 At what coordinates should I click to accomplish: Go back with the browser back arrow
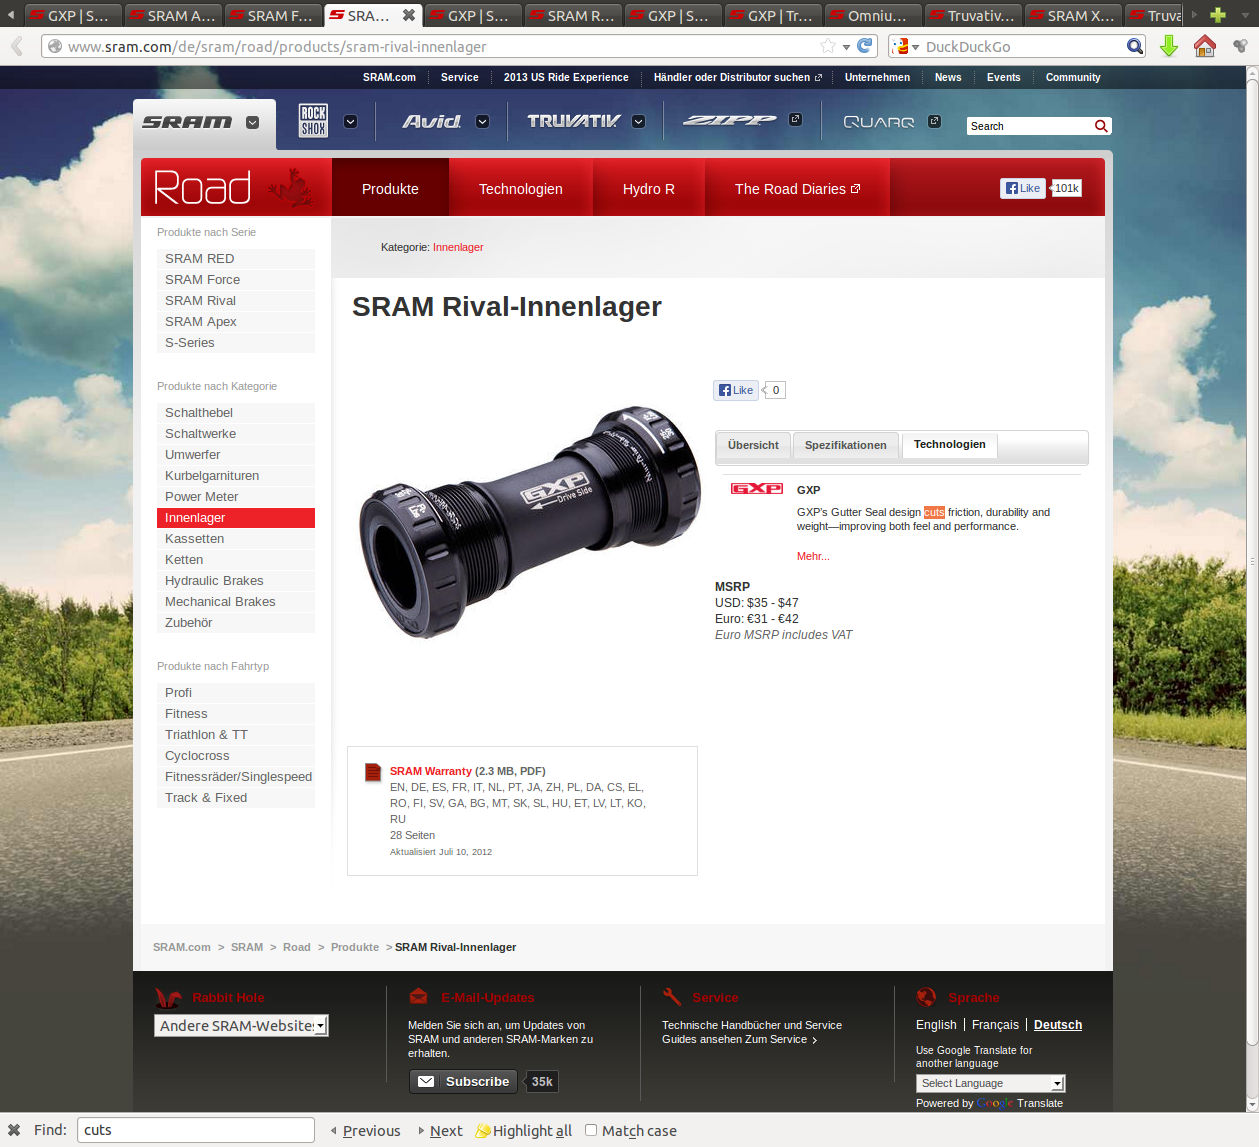tap(17, 46)
